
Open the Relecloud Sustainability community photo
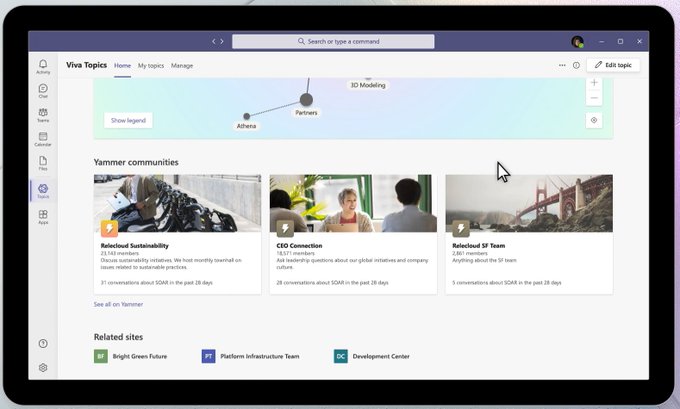tap(177, 203)
